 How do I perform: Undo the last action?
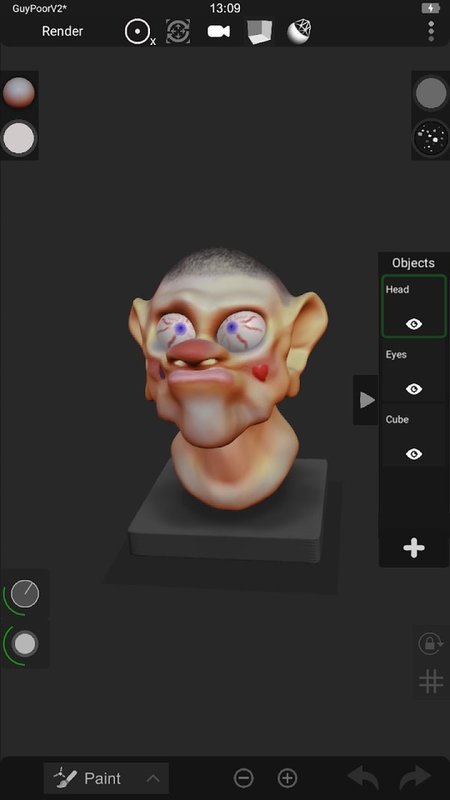pos(363,779)
